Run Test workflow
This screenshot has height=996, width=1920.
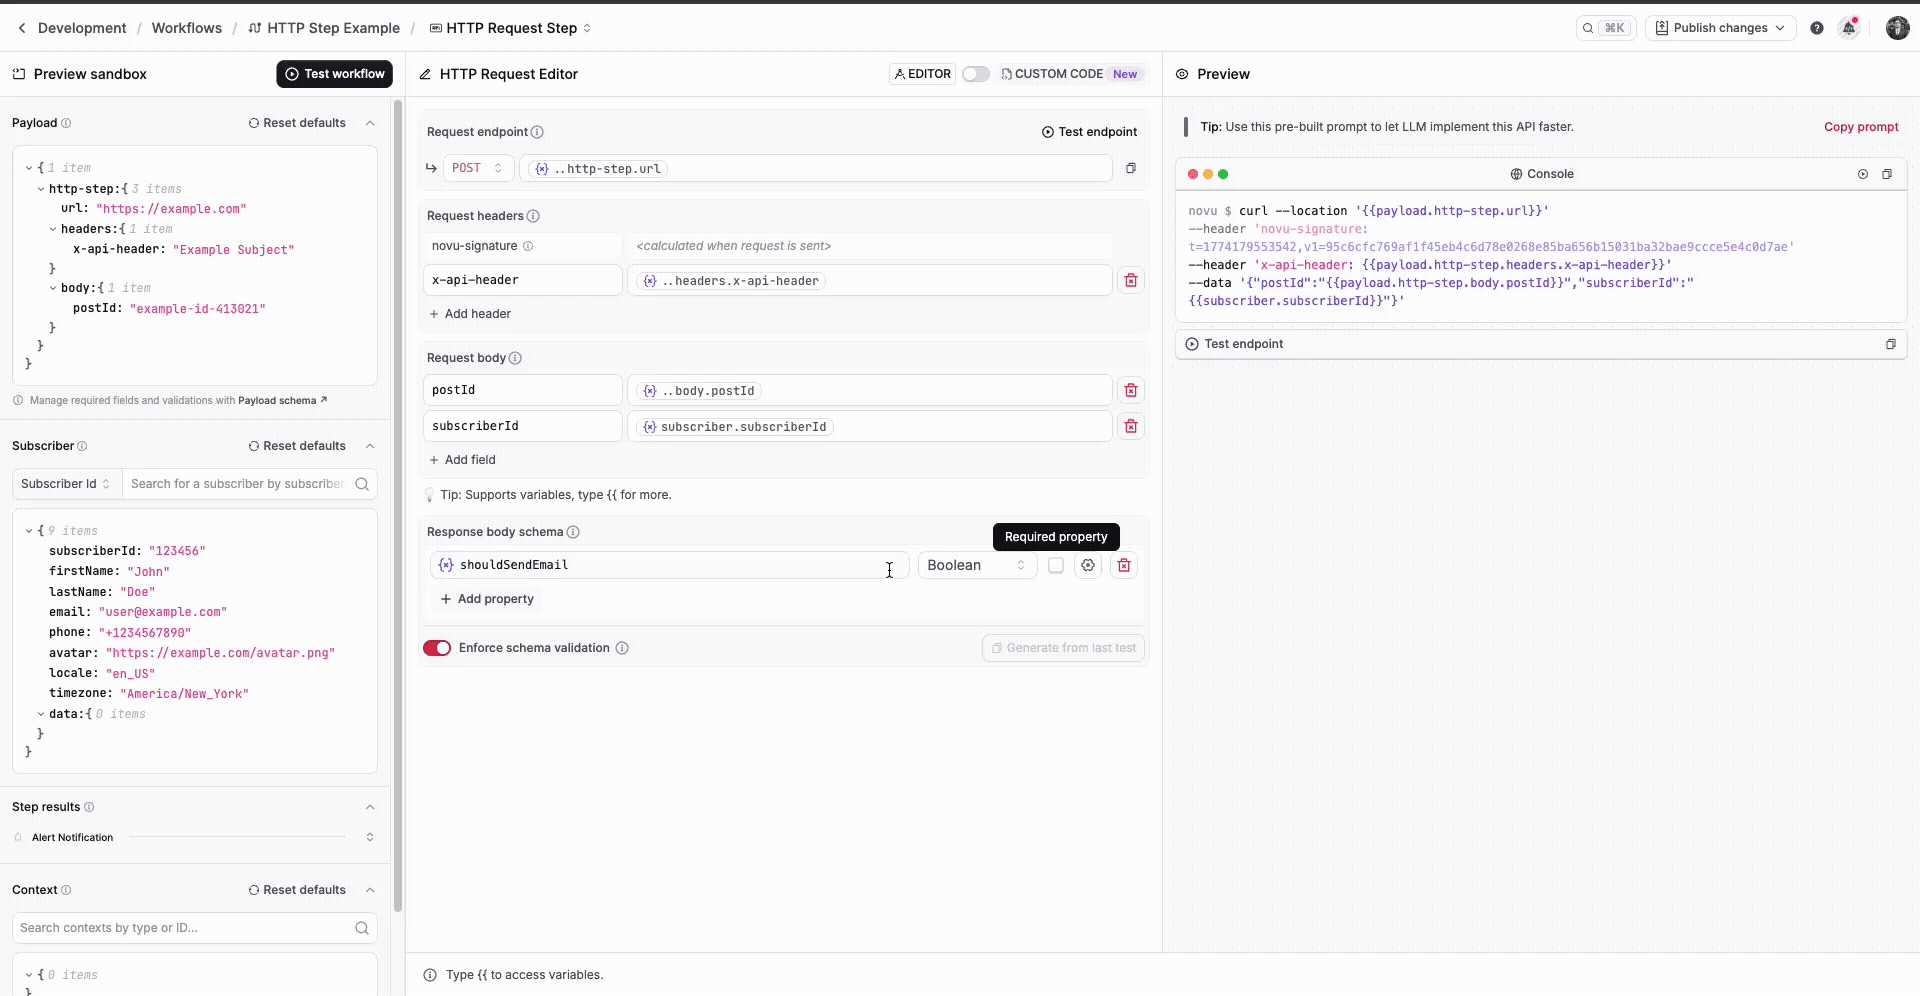point(334,74)
